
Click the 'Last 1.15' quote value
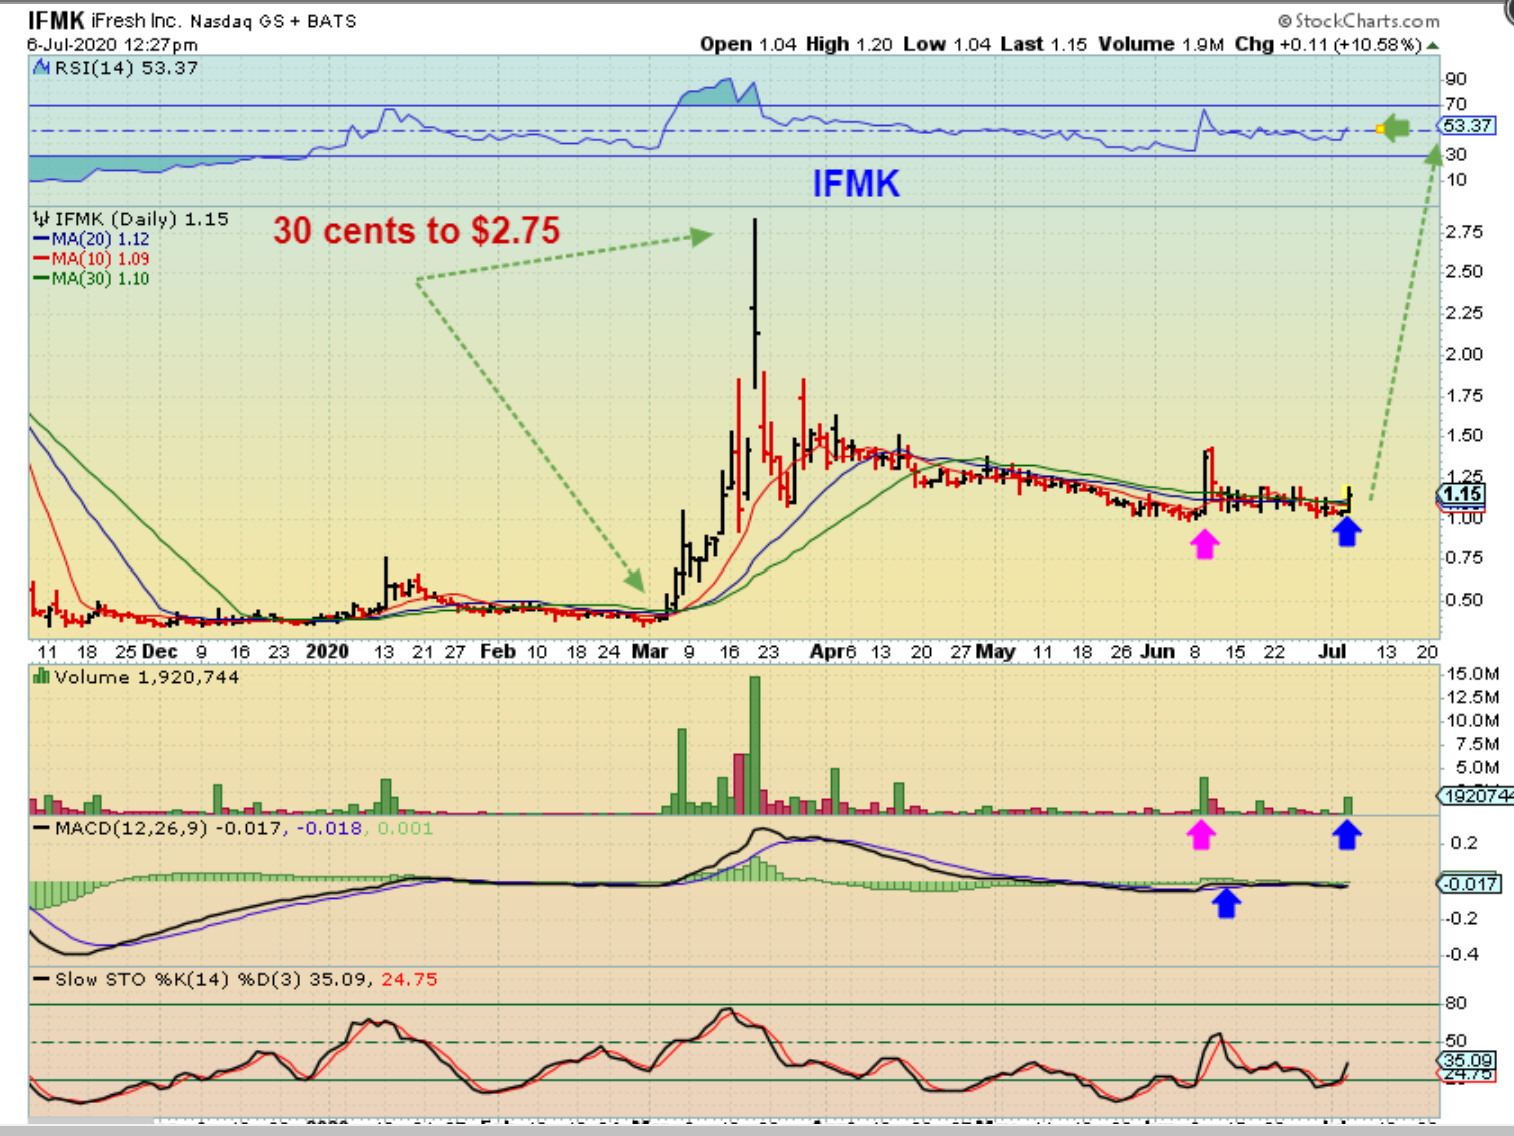click(x=1043, y=44)
